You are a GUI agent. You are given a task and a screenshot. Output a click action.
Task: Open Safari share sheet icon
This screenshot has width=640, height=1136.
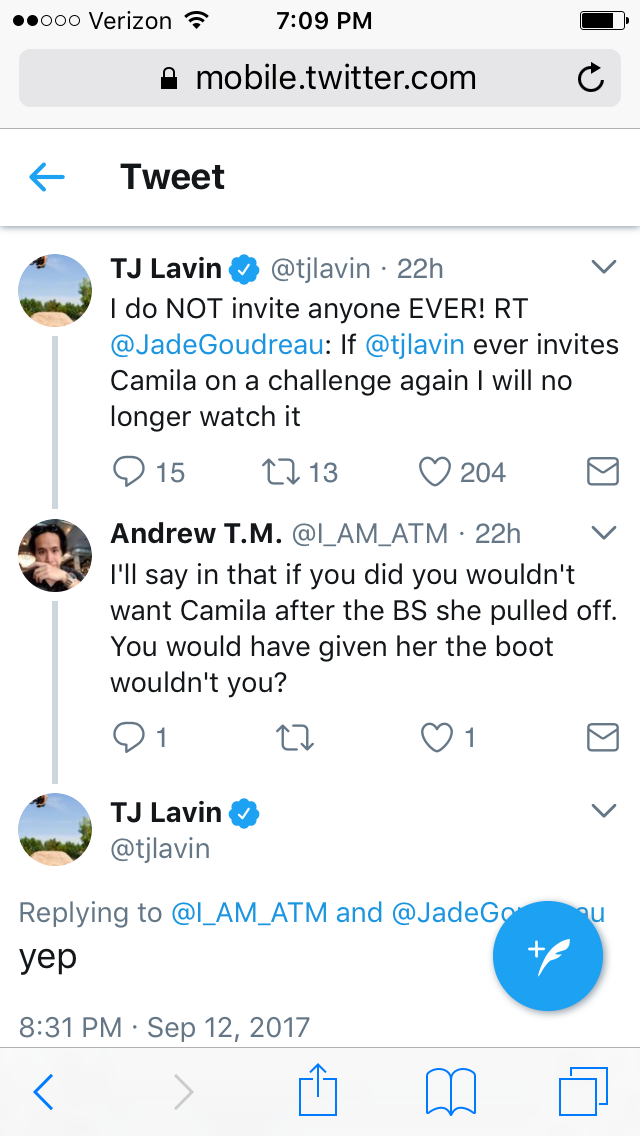click(x=318, y=1090)
